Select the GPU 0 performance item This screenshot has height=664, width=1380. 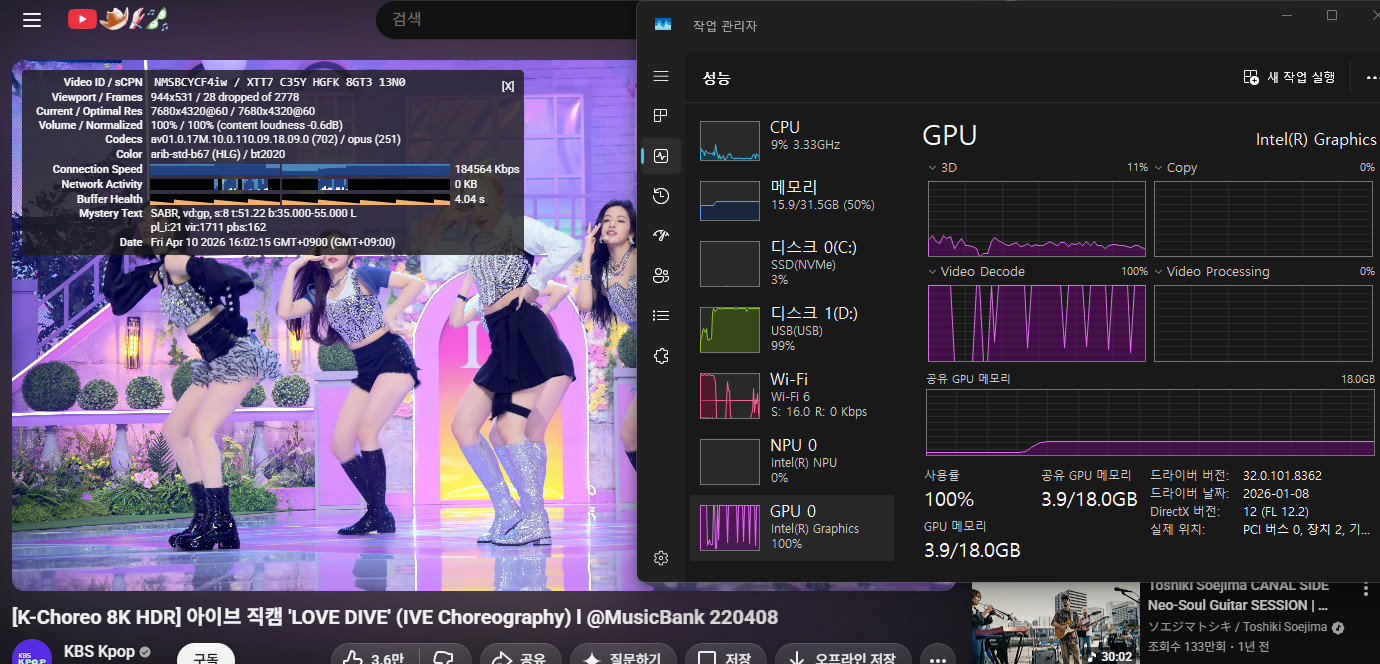tap(792, 527)
